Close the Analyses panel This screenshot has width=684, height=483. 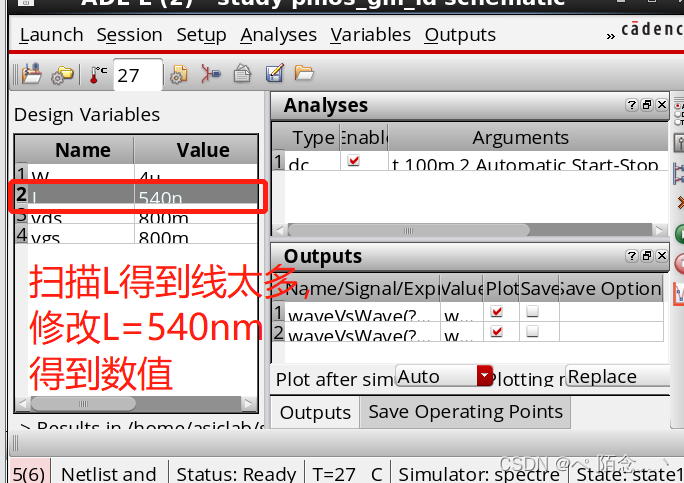tap(662, 105)
